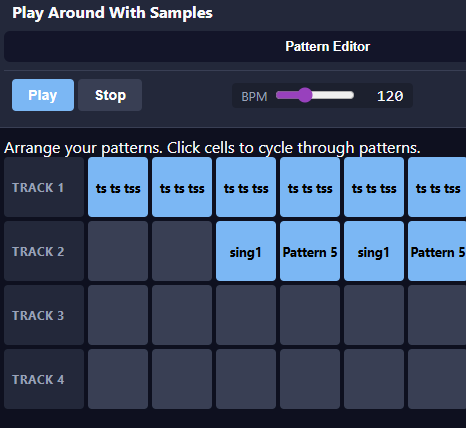Toggle second 'Pattern 5' cell in Track 2
The image size is (466, 428).
(437, 251)
